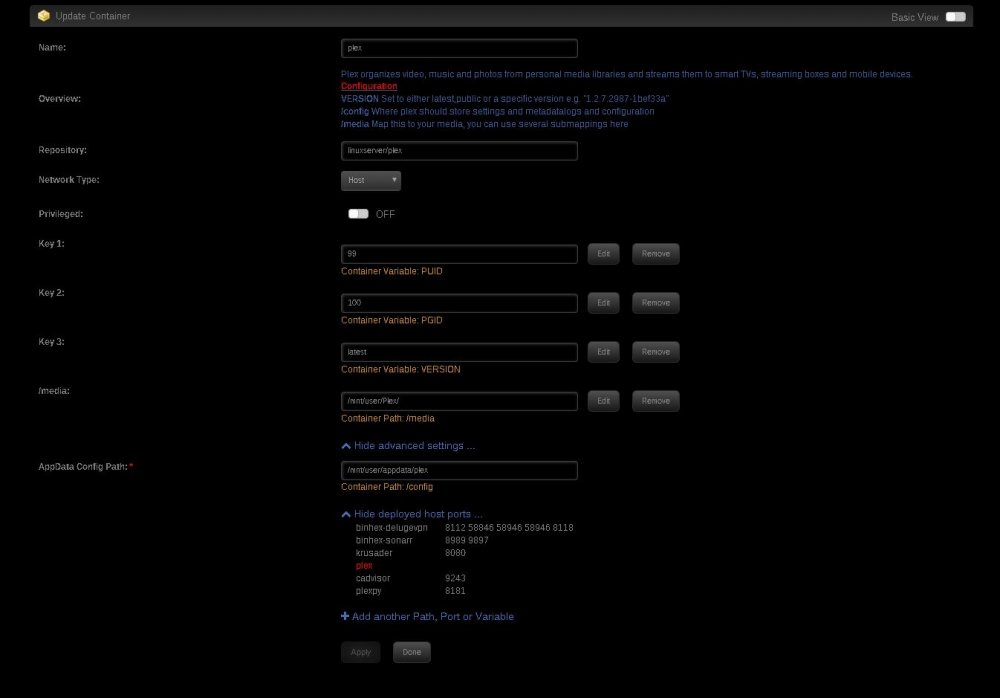Click the Key 3 VERSION value field
This screenshot has width=1000, height=698.
click(x=459, y=352)
